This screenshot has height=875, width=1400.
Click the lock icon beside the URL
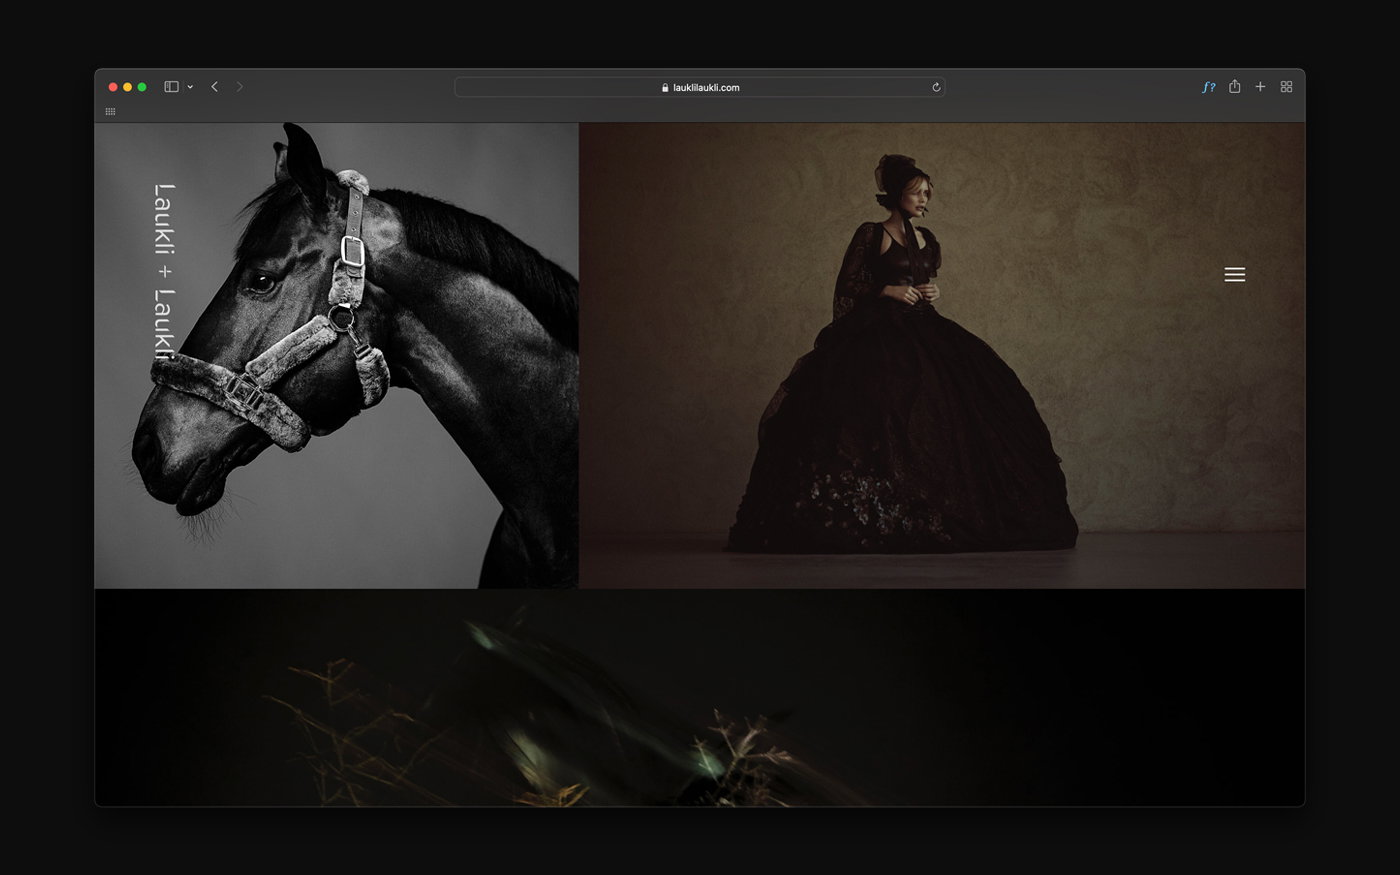665,87
